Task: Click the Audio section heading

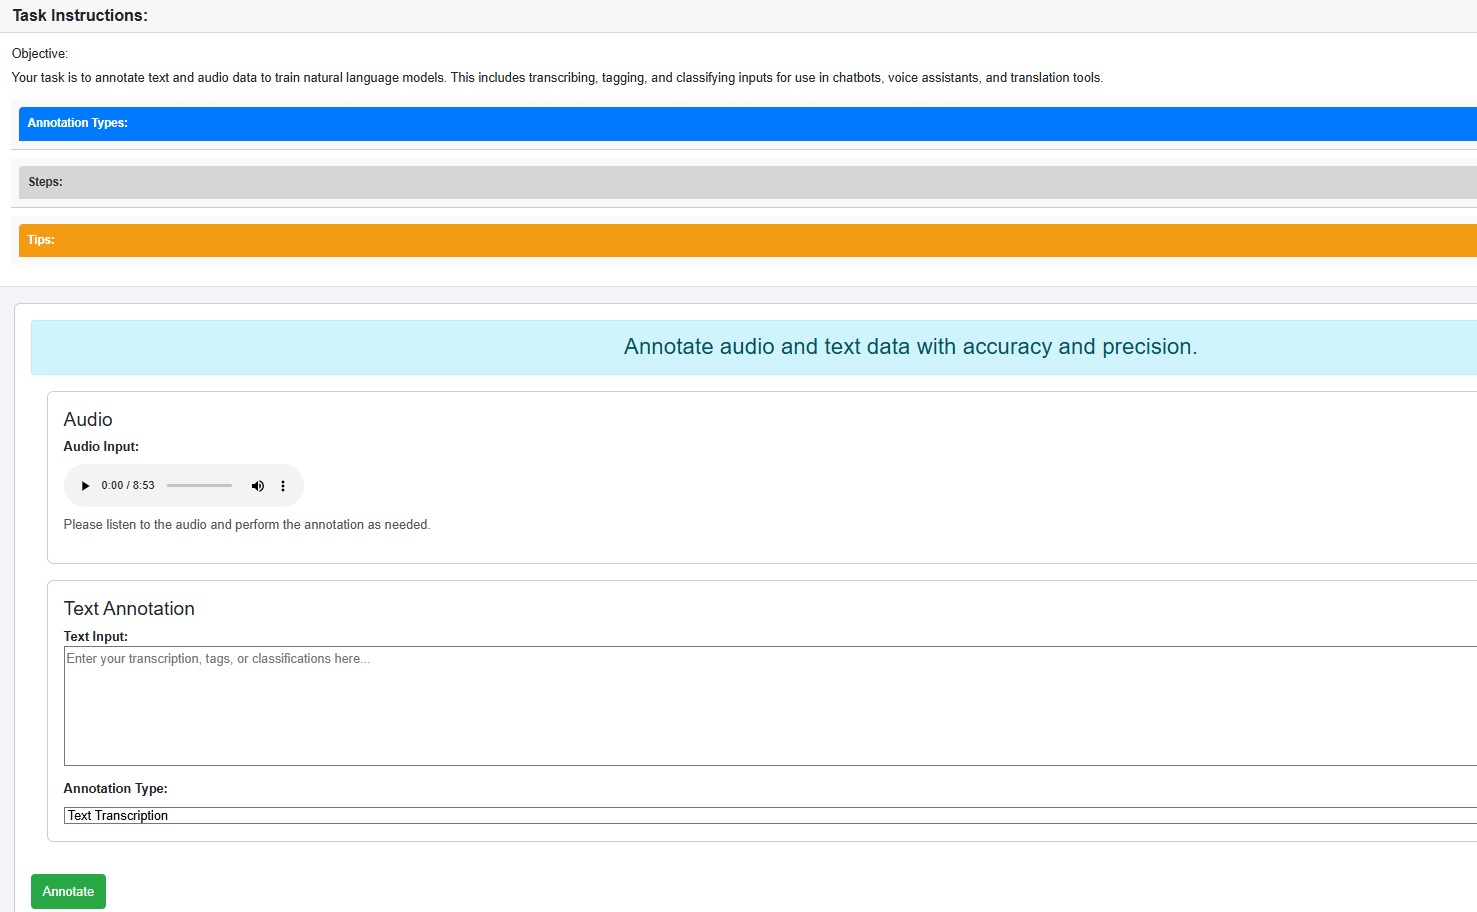Action: (x=88, y=420)
